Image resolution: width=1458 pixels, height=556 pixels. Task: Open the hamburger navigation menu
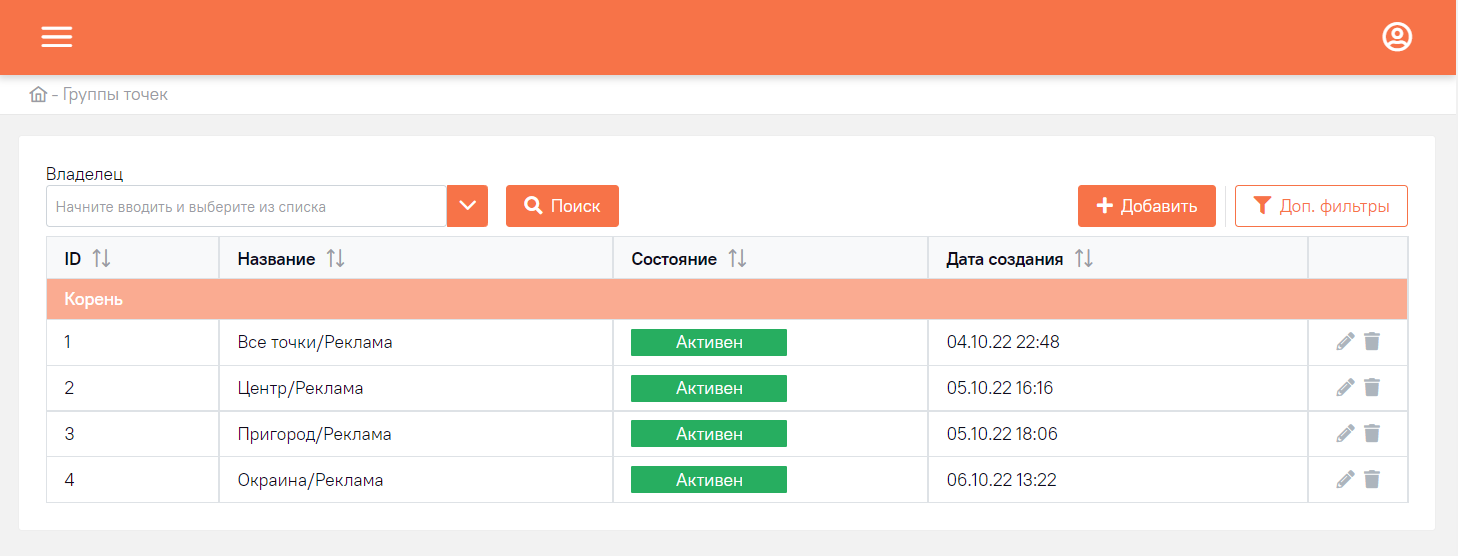click(x=57, y=37)
